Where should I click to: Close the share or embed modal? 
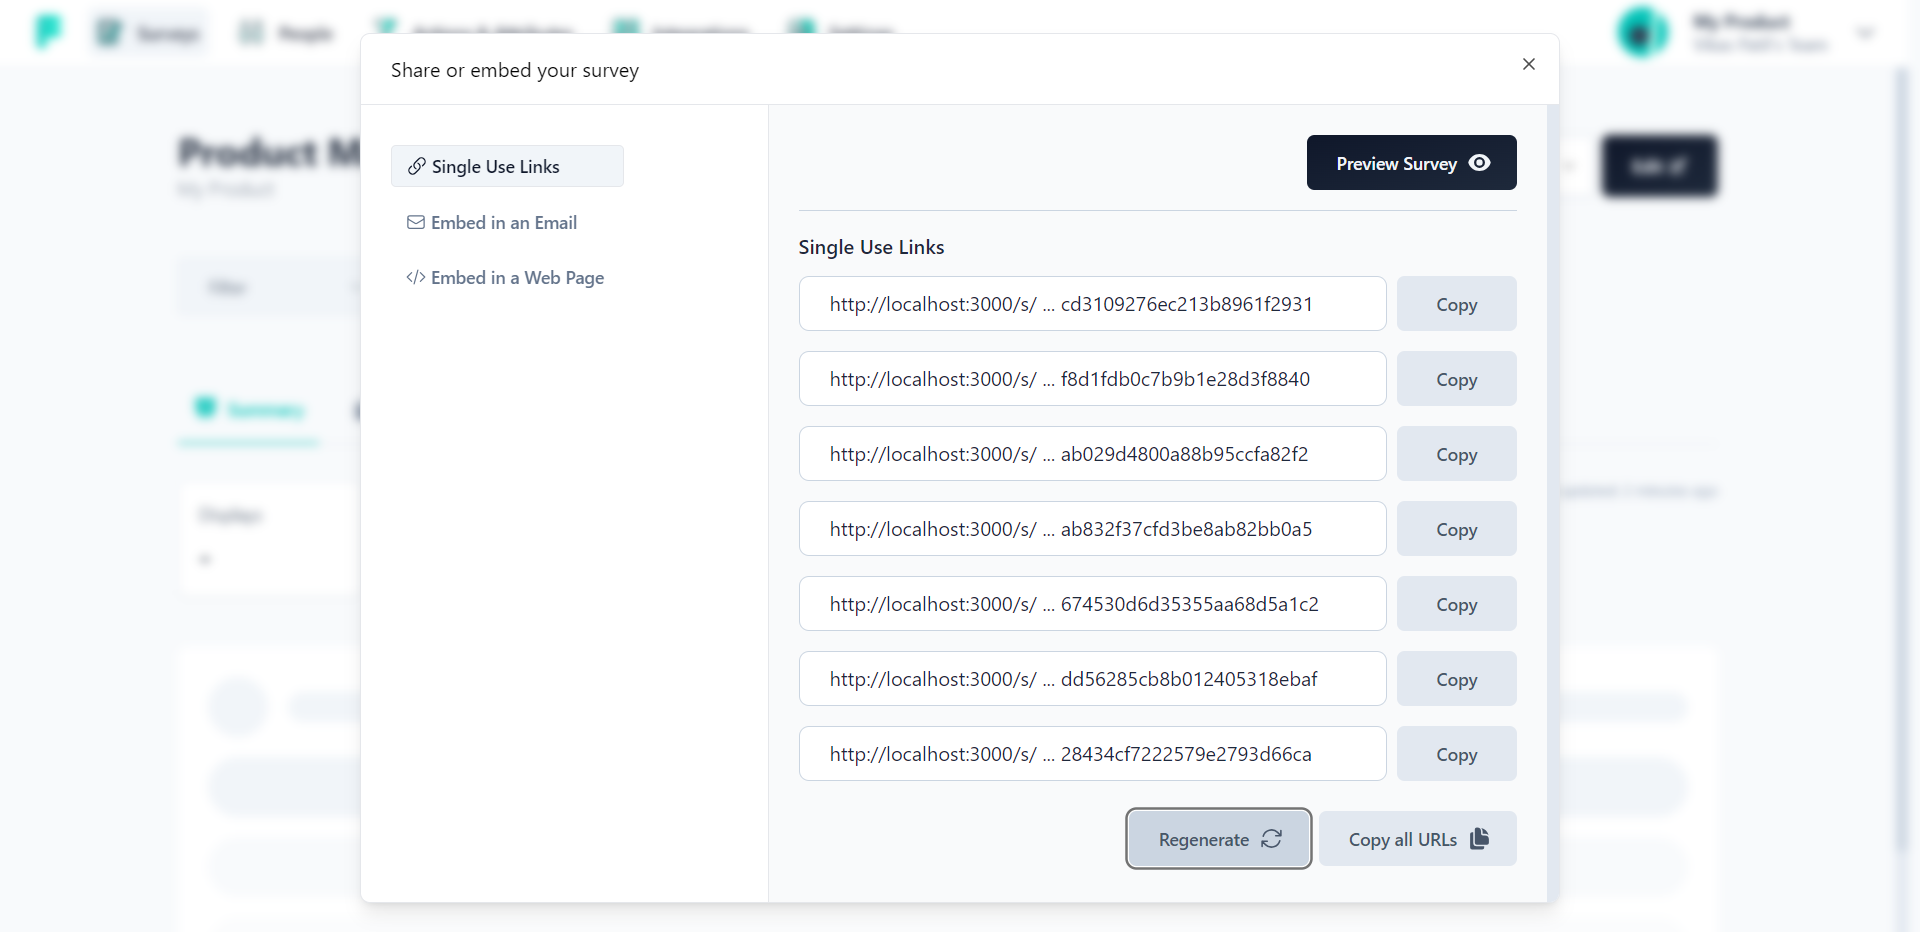(1528, 64)
